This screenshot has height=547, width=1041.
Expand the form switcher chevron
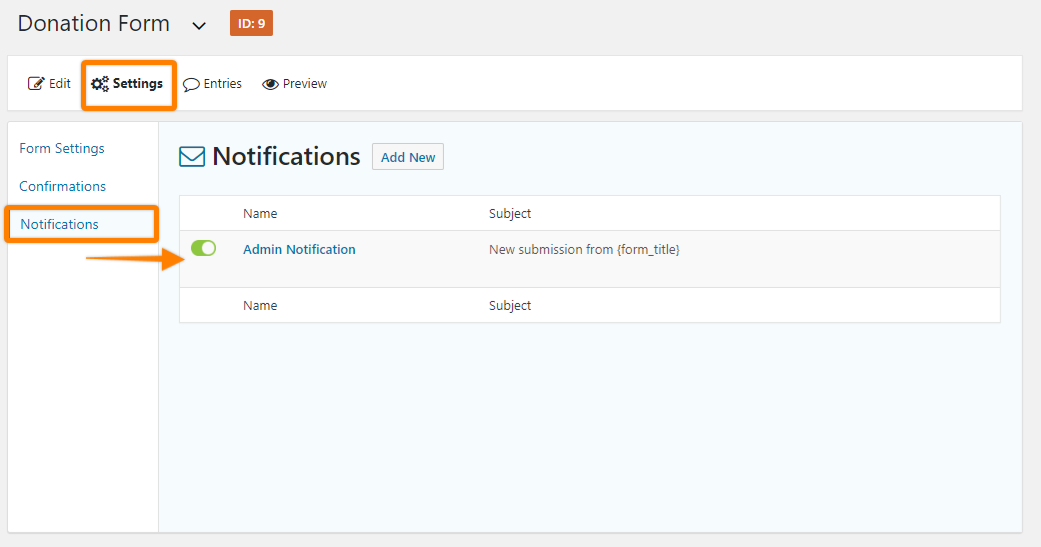pos(199,25)
